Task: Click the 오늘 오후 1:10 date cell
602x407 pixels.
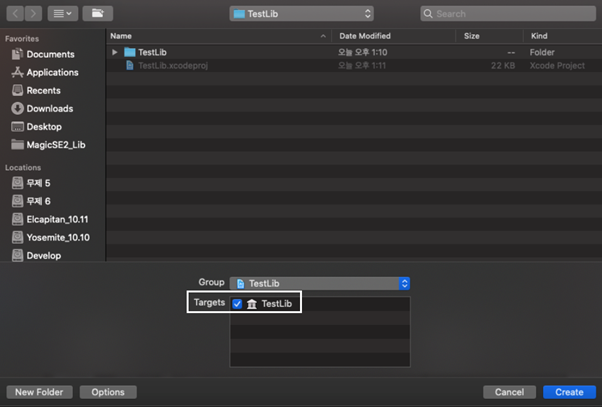Action: [x=362, y=52]
